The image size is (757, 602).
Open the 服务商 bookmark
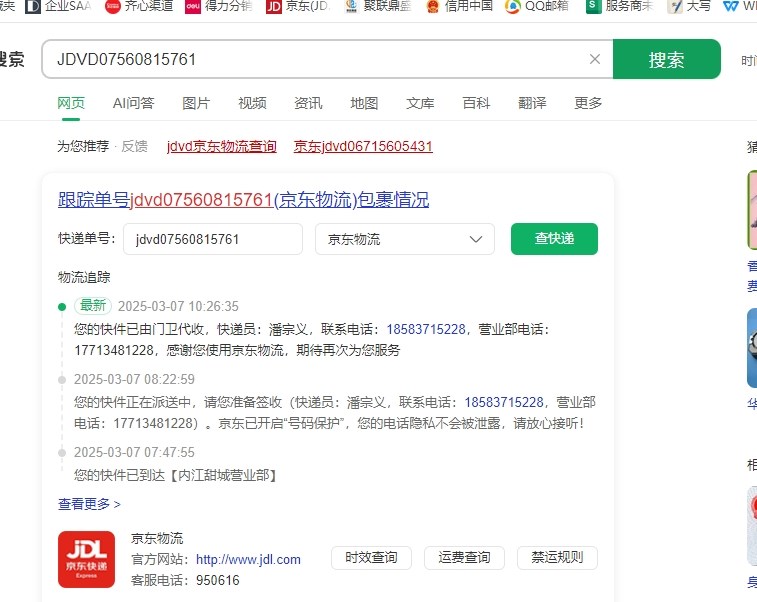[x=619, y=6]
